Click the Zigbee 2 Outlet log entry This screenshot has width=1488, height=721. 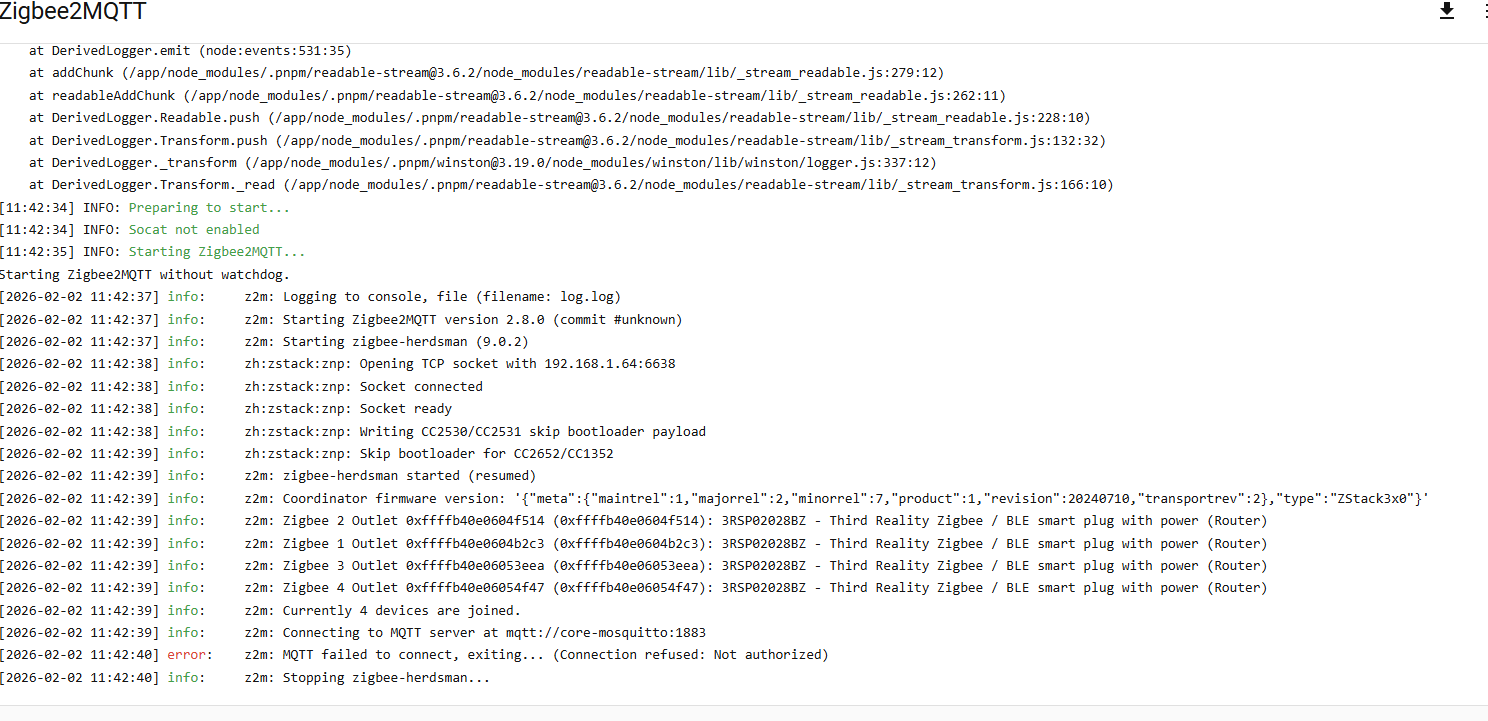pos(755,521)
